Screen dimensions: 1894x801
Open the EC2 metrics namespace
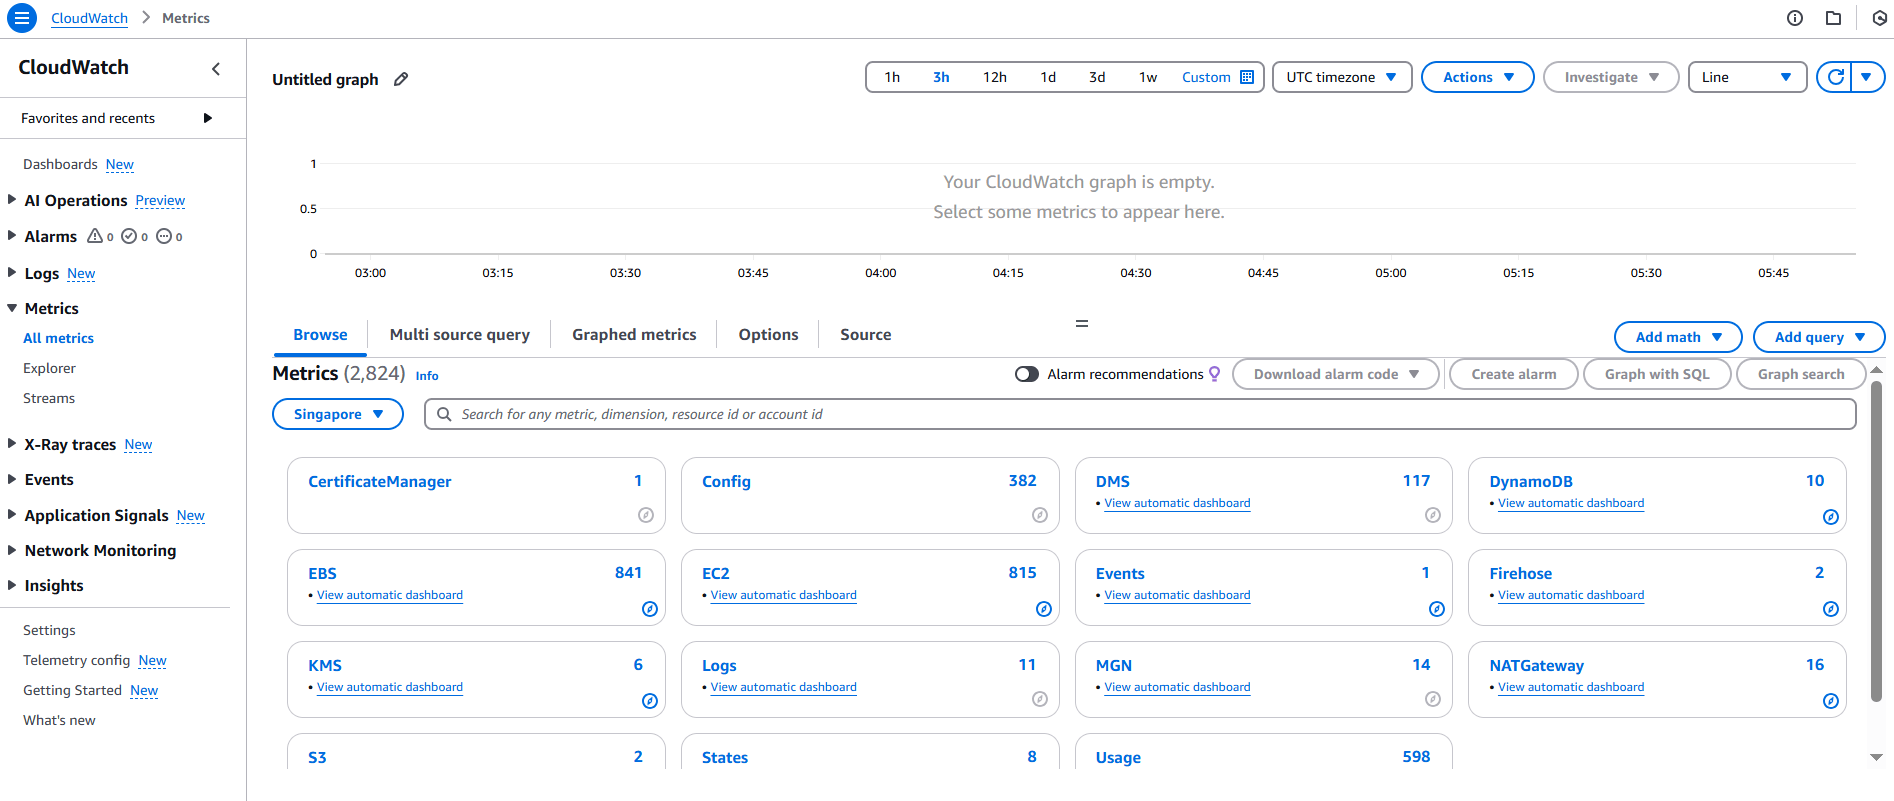716,573
